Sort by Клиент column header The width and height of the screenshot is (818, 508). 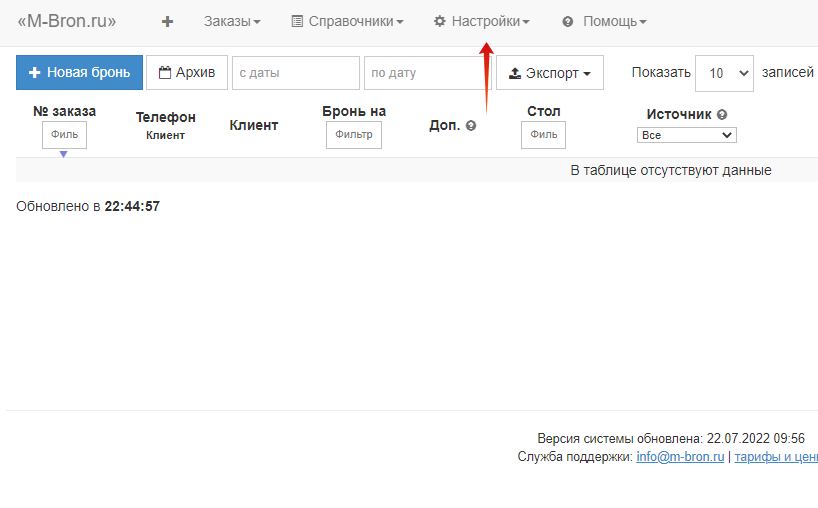pos(254,125)
